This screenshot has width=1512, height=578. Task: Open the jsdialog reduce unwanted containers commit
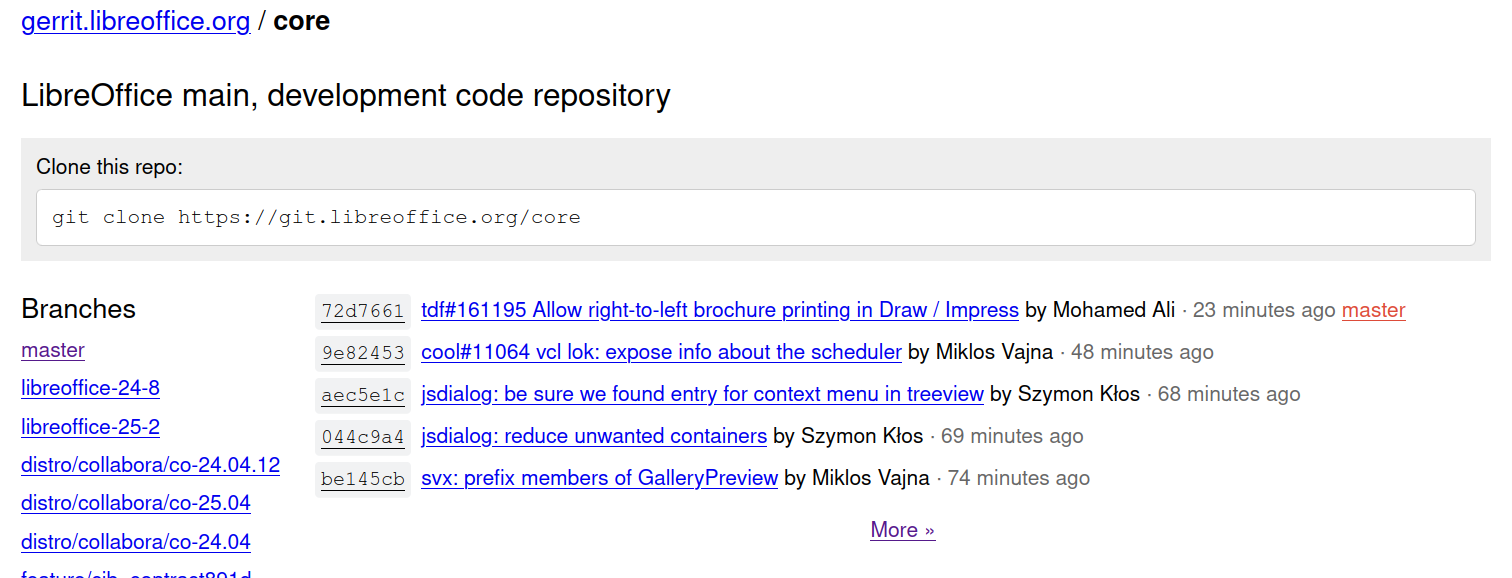pos(594,436)
